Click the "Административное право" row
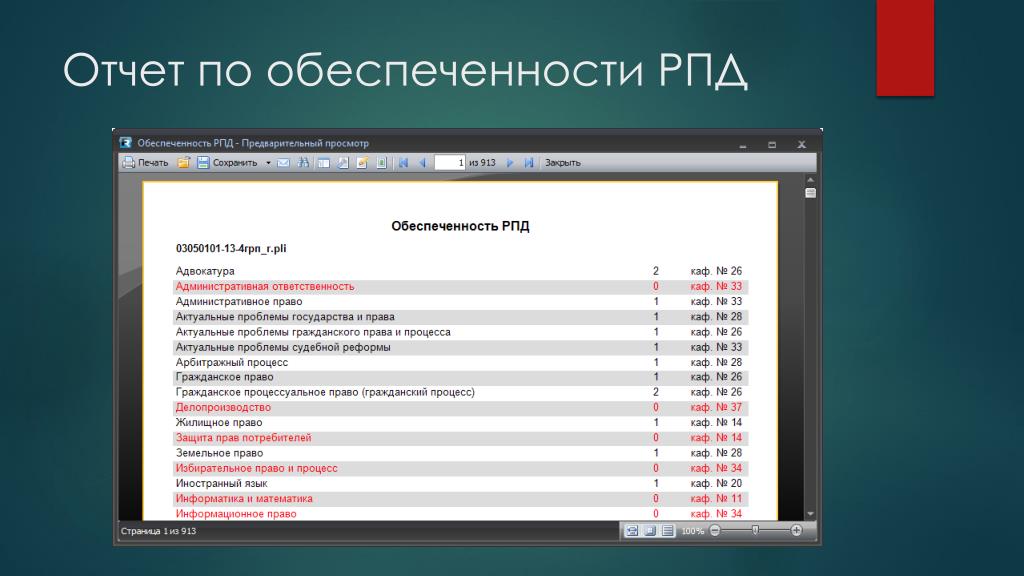Screen dimensions: 1024x576 pos(460,302)
